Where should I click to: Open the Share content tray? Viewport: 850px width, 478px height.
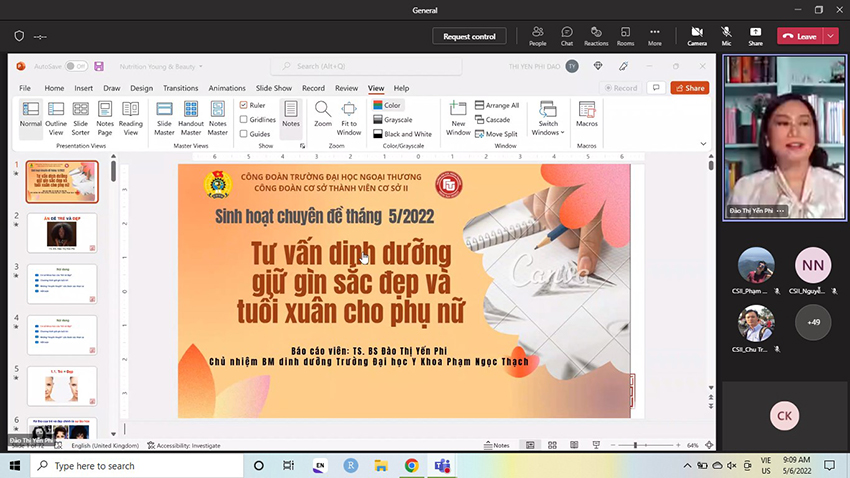click(x=755, y=36)
